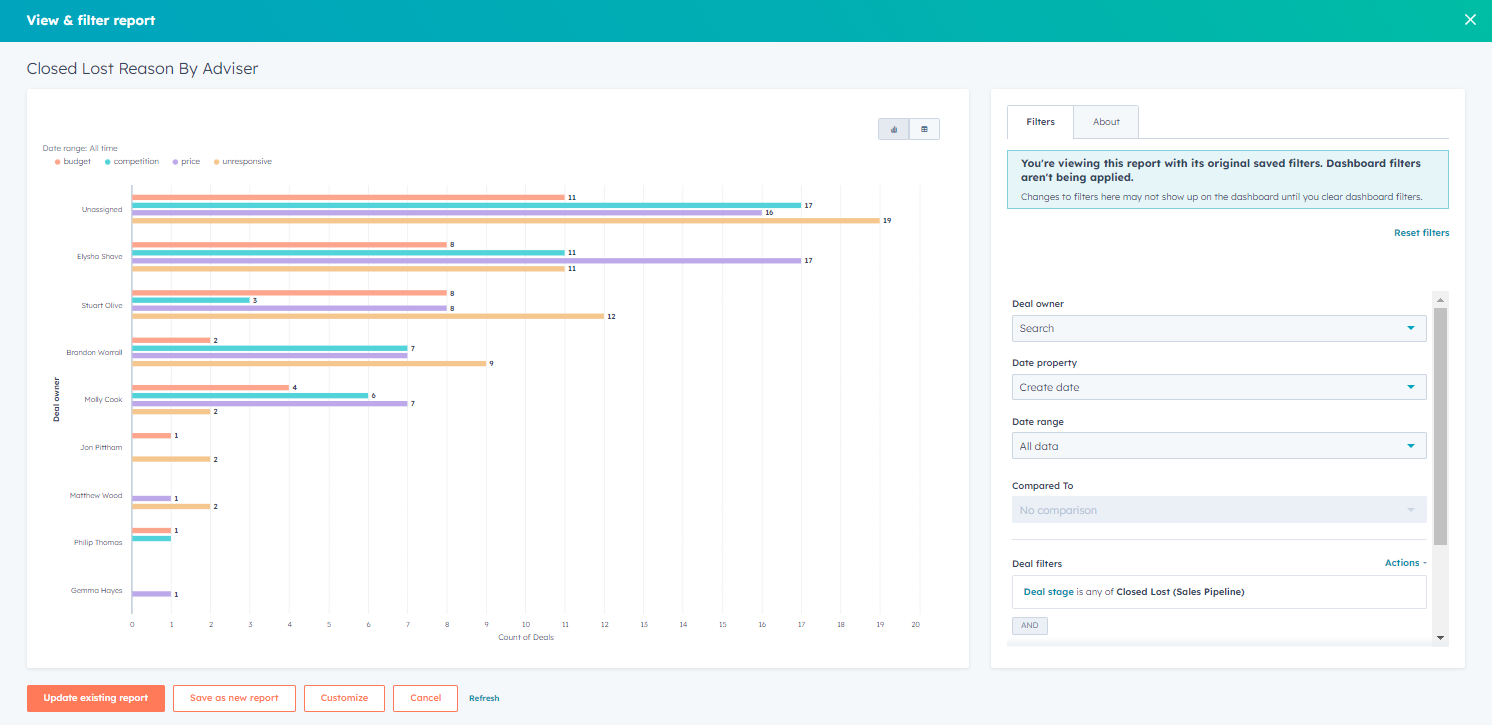Click the All time date range link
Image resolution: width=1492 pixels, height=725 pixels.
pos(103,148)
